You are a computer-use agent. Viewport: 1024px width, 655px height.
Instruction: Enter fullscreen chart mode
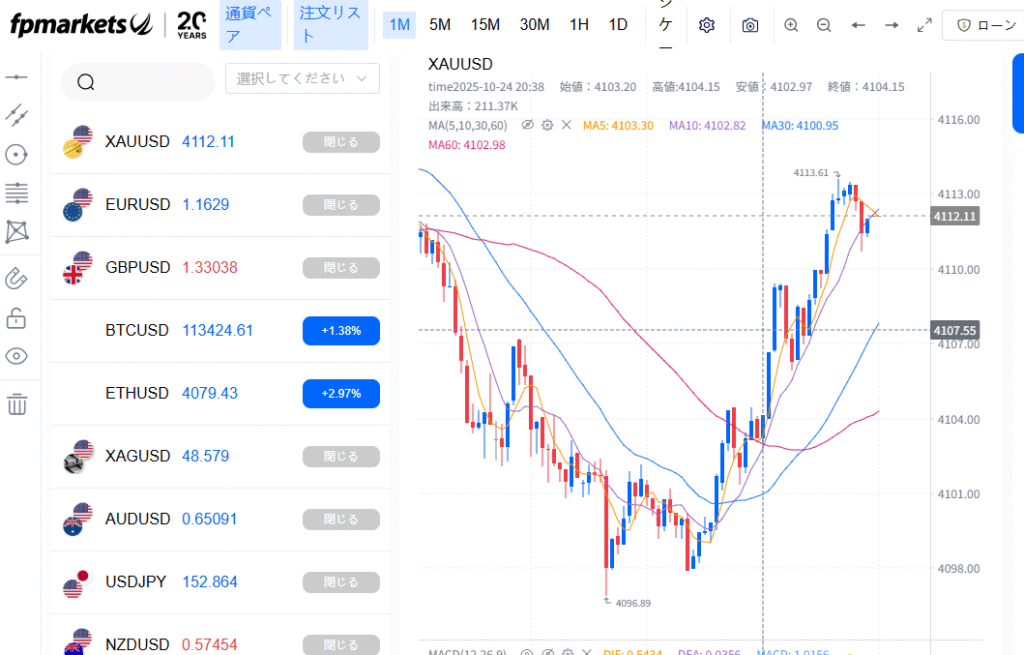(x=924, y=25)
